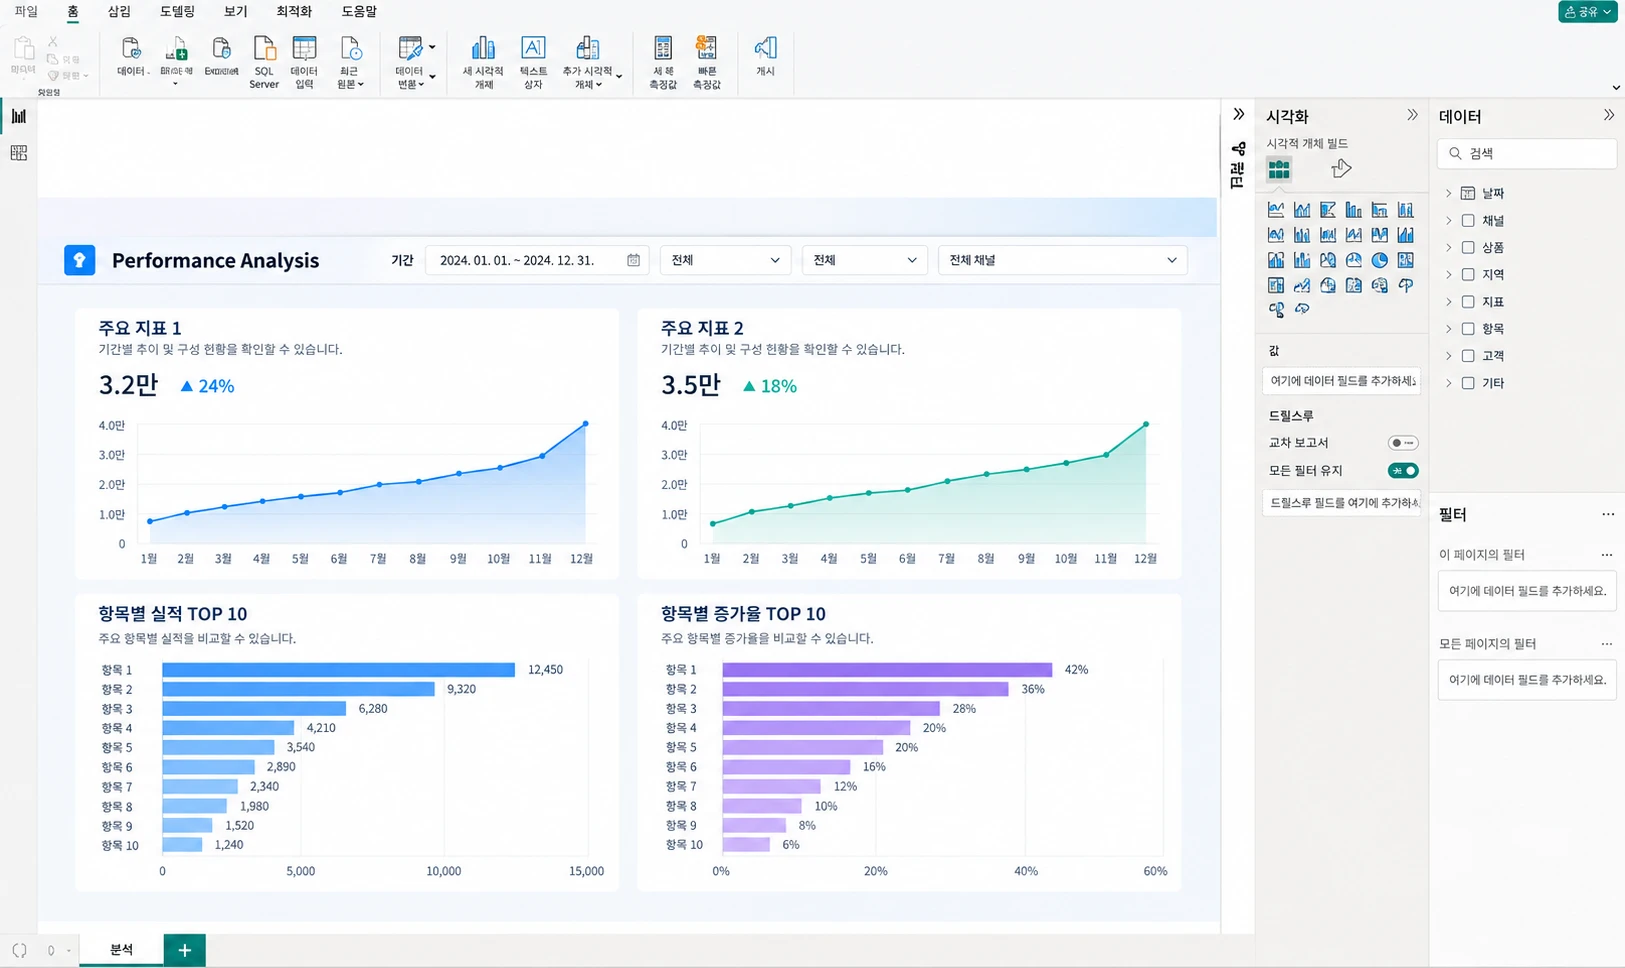
Task: Check the 상품 table checkbox
Action: click(1468, 247)
